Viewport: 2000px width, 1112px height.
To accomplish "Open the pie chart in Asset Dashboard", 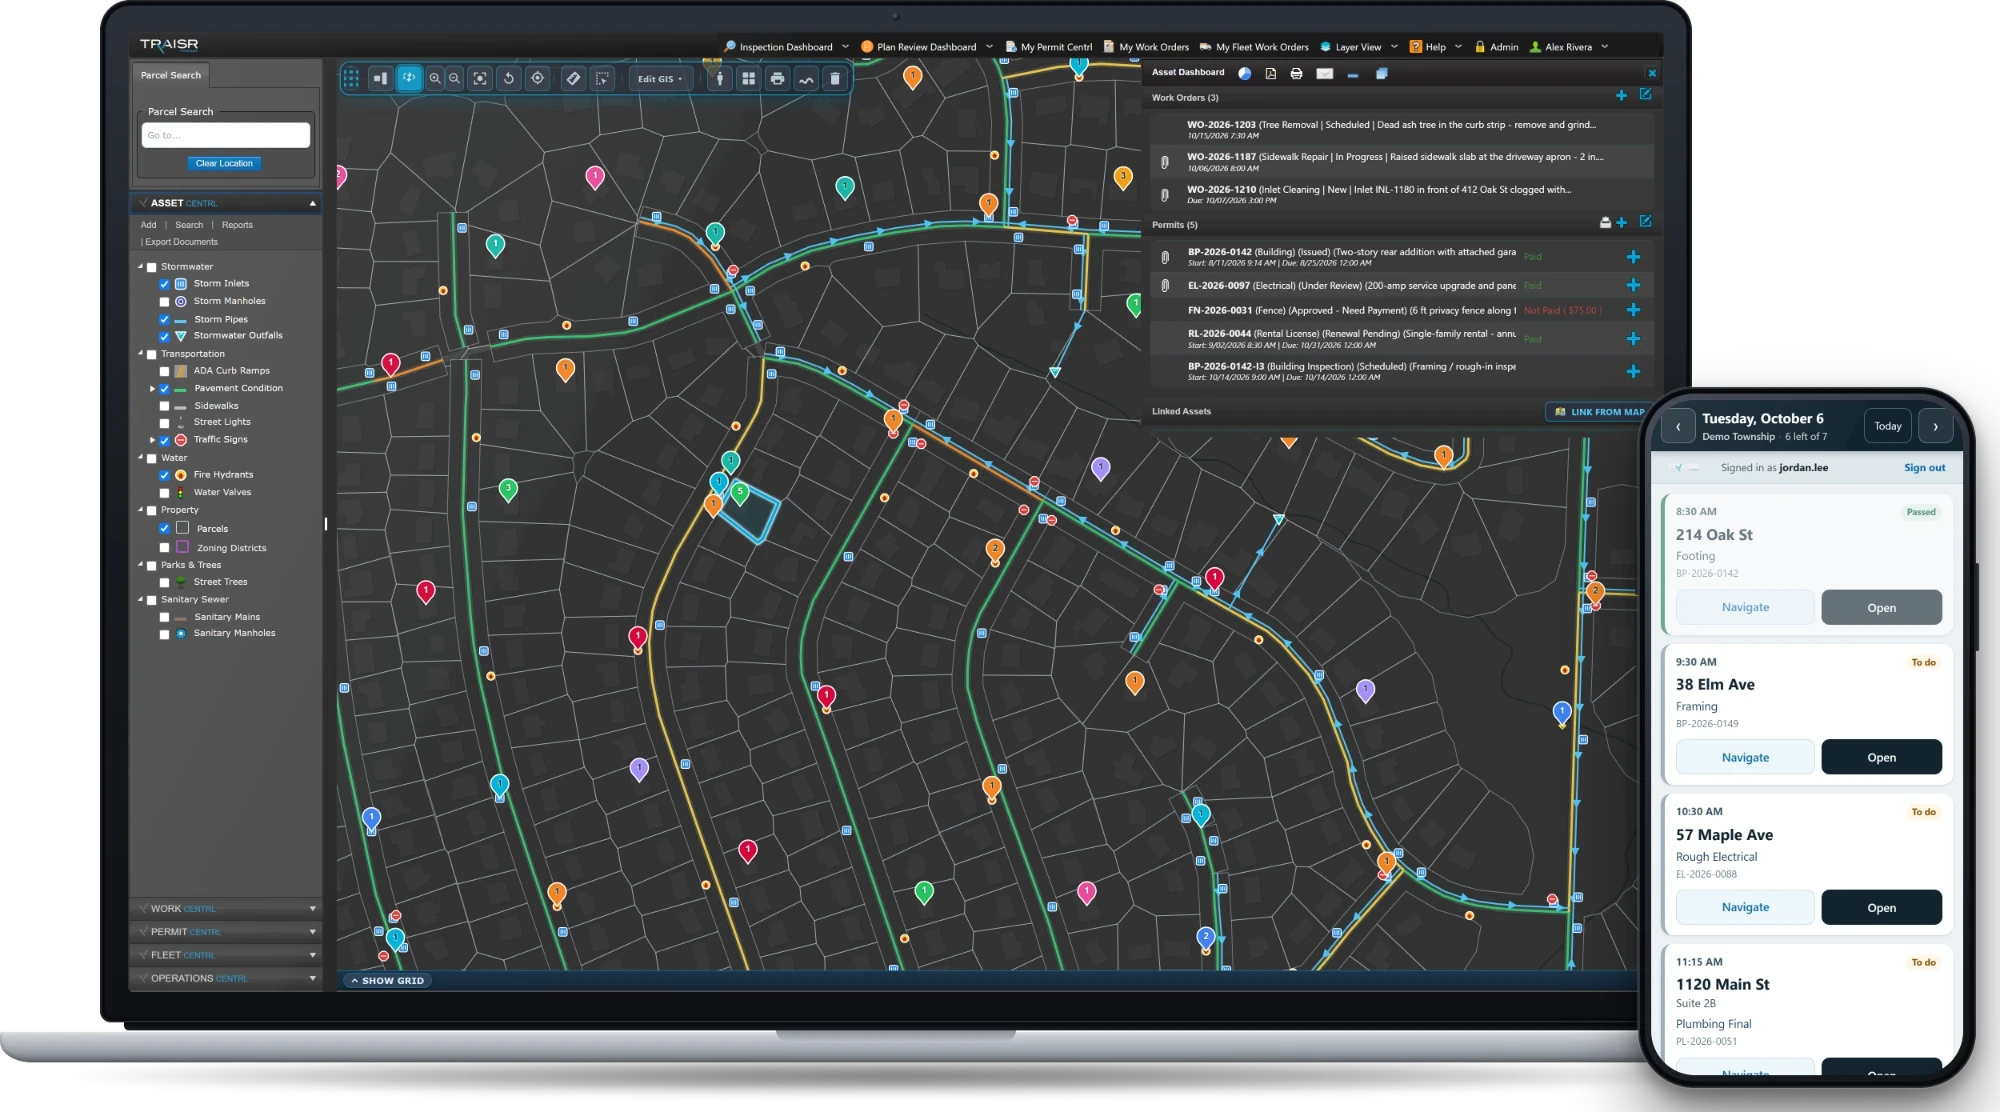I will tap(1244, 73).
